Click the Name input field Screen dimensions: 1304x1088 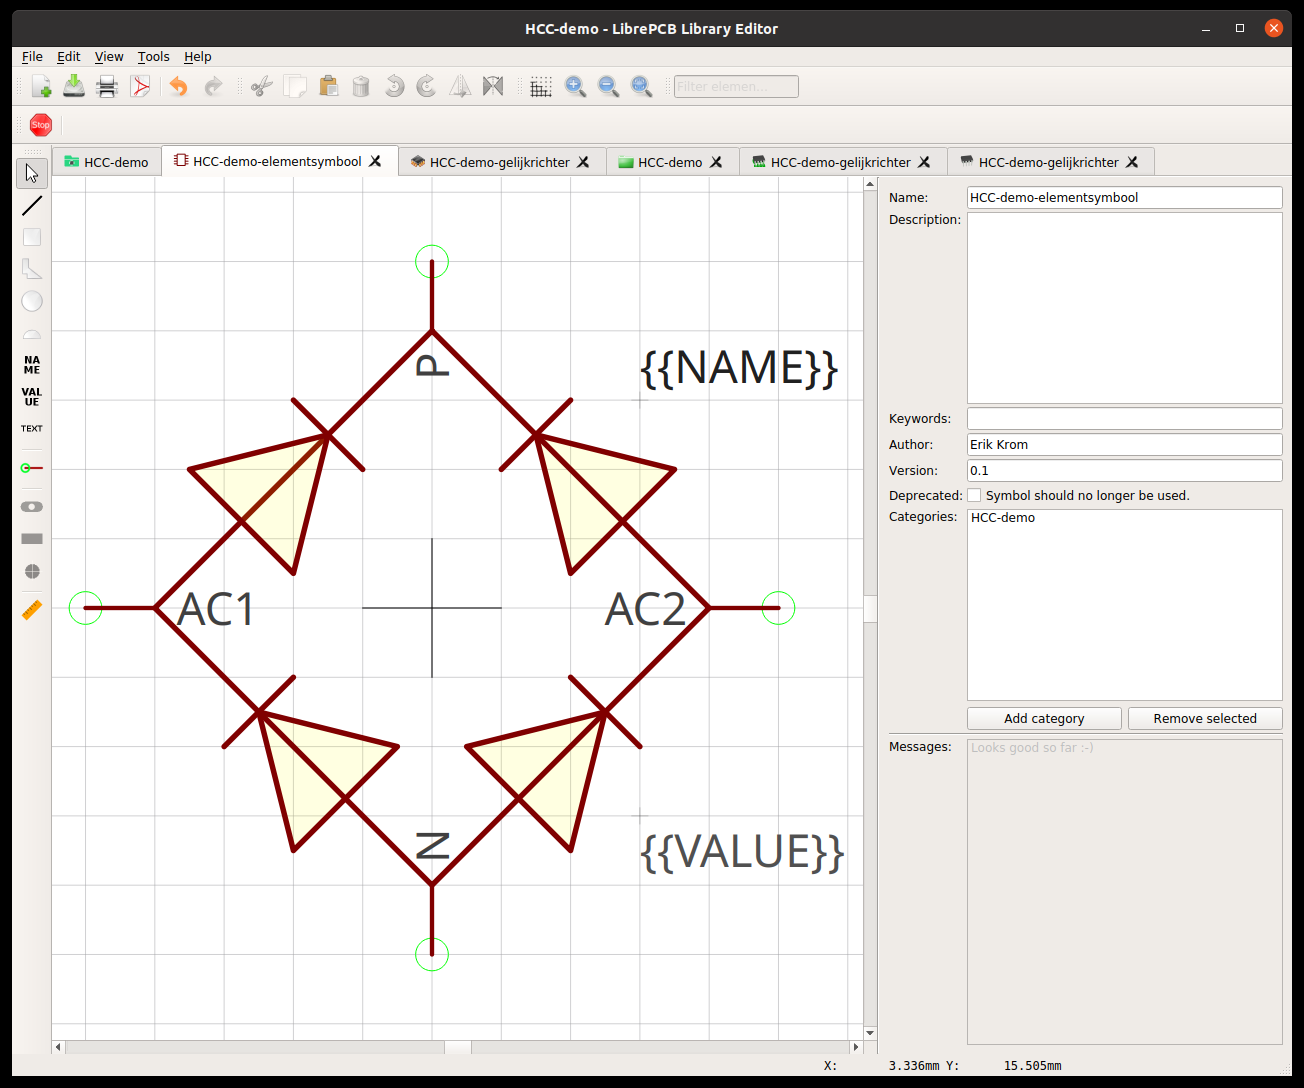click(x=1125, y=198)
